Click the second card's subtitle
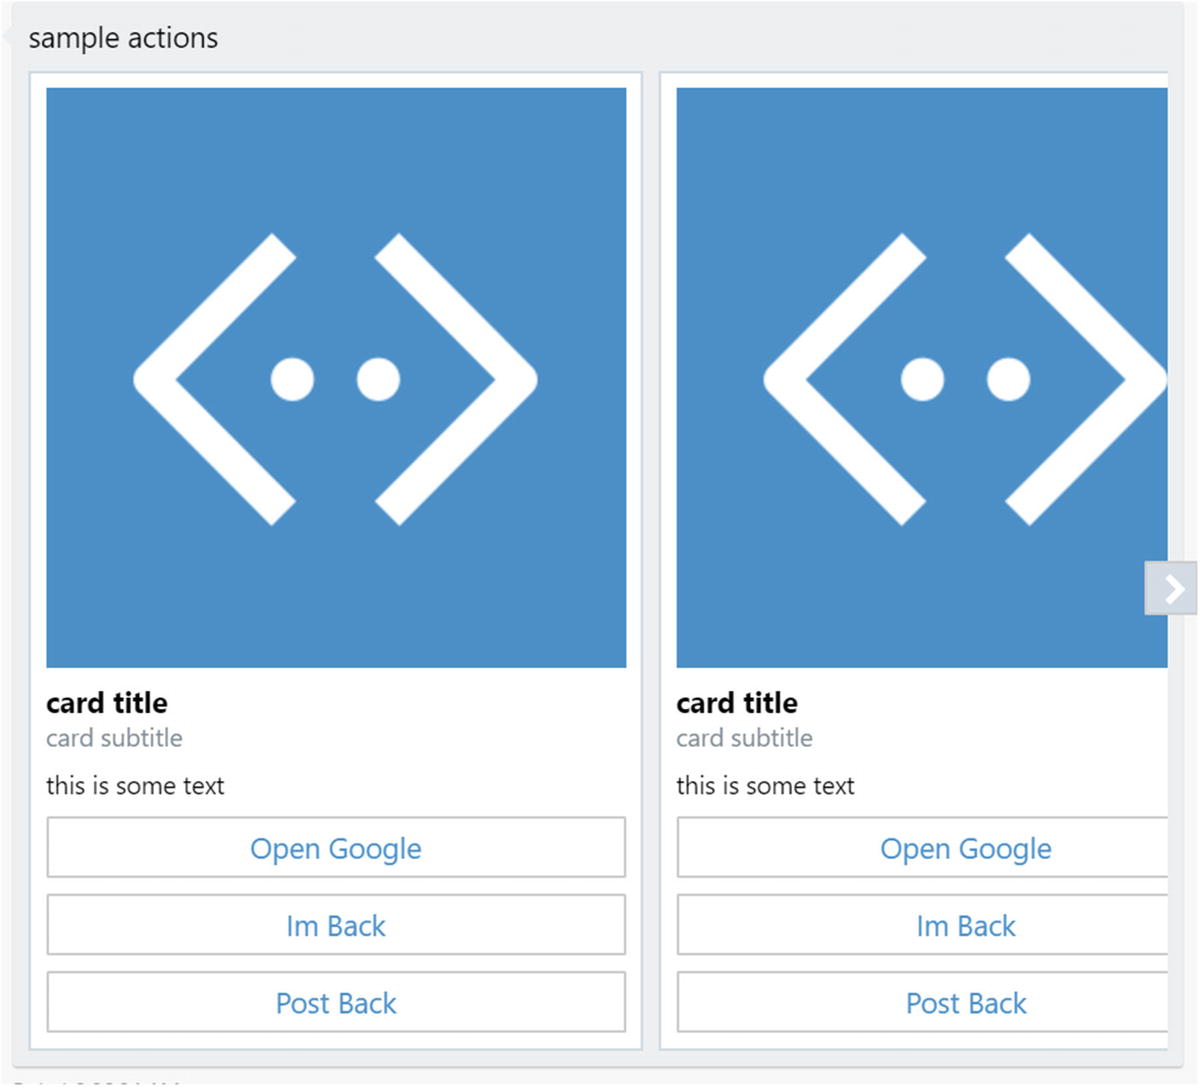The width and height of the screenshot is (1200, 1087). tap(744, 738)
